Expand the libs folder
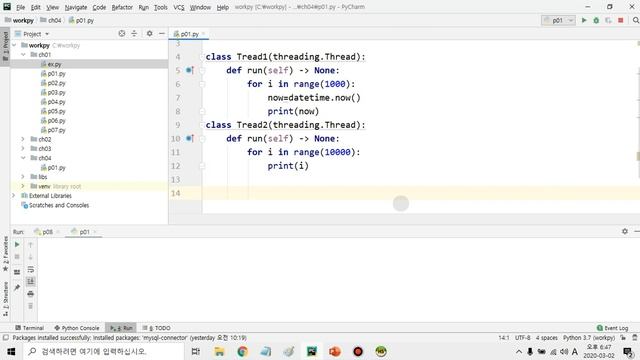640x360 pixels. click(x=23, y=177)
